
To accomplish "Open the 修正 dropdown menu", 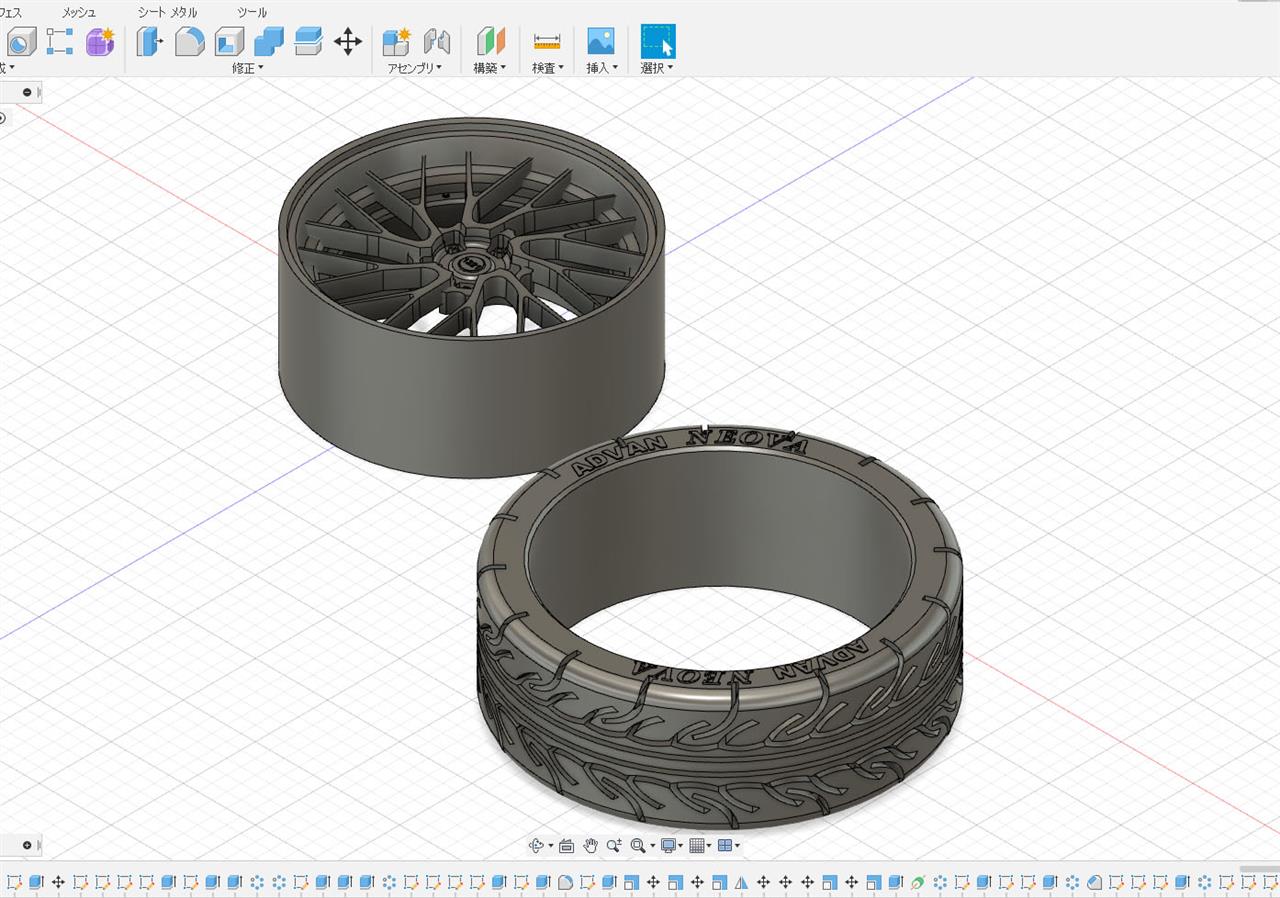I will click(248, 68).
